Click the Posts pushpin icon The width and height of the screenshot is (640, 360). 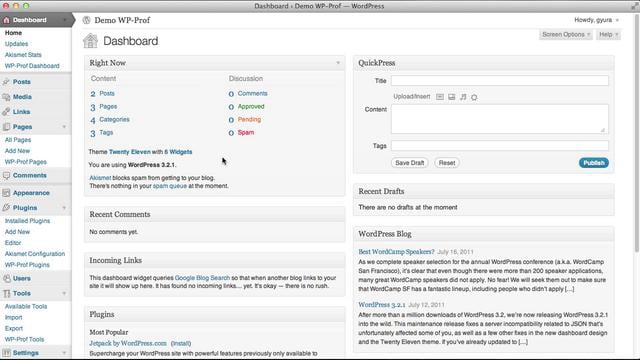pos(6,82)
